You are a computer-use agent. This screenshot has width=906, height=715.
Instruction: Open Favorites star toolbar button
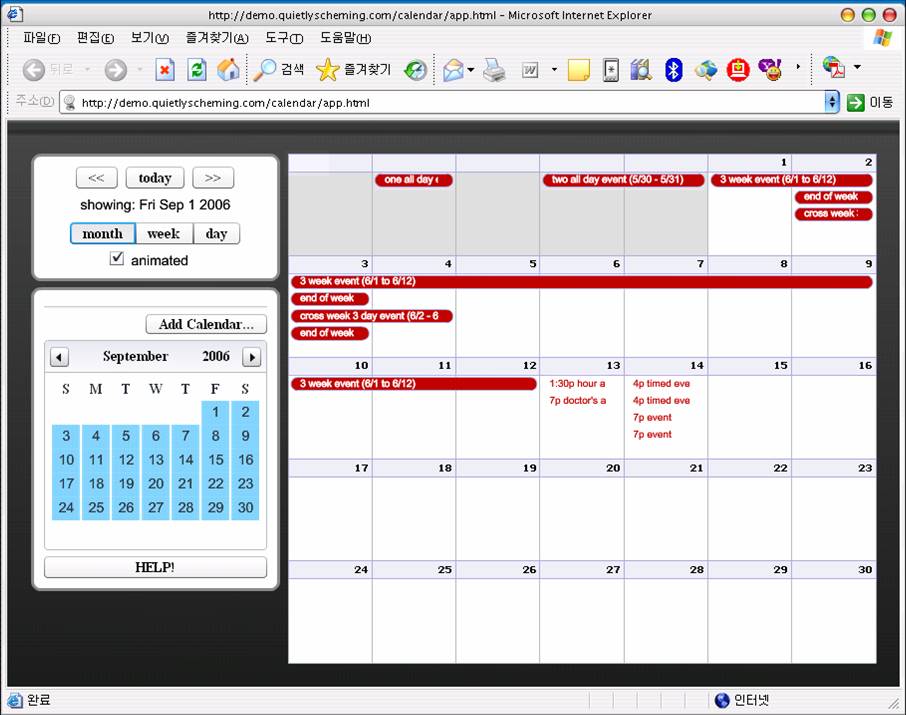(x=354, y=70)
